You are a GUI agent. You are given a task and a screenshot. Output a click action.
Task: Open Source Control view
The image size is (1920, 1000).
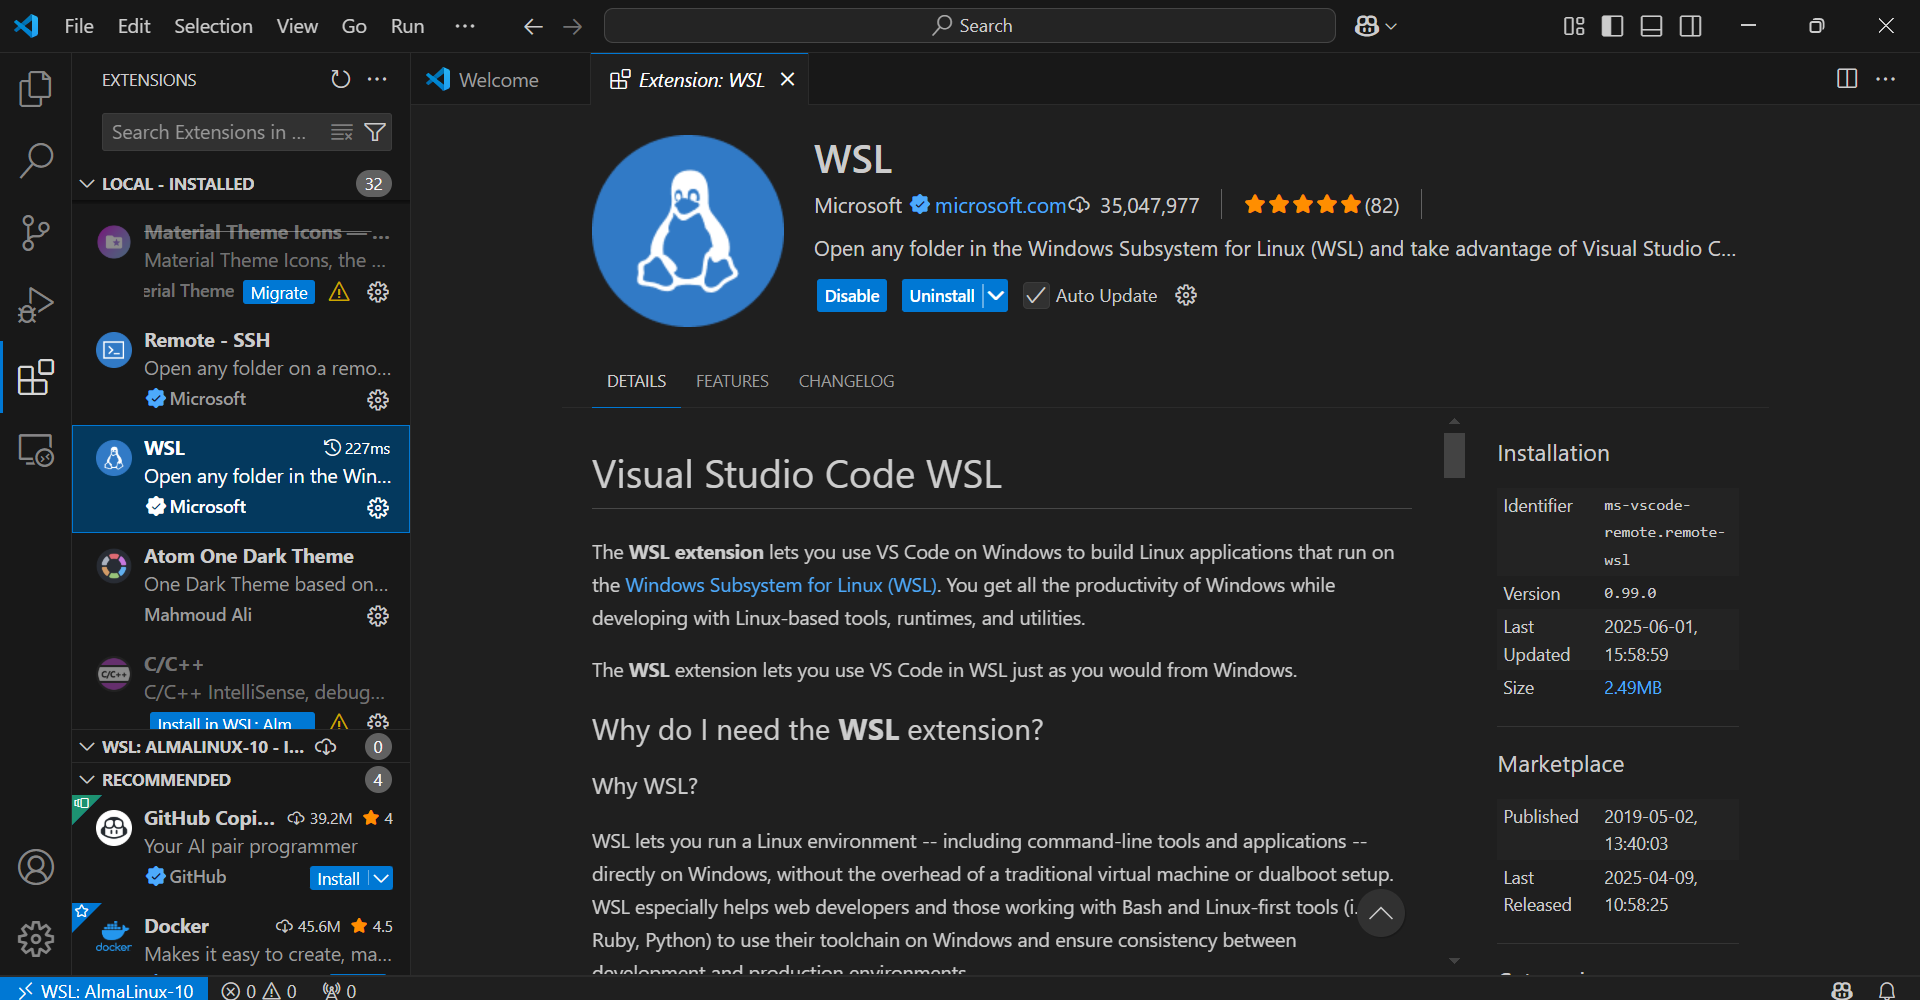36,233
